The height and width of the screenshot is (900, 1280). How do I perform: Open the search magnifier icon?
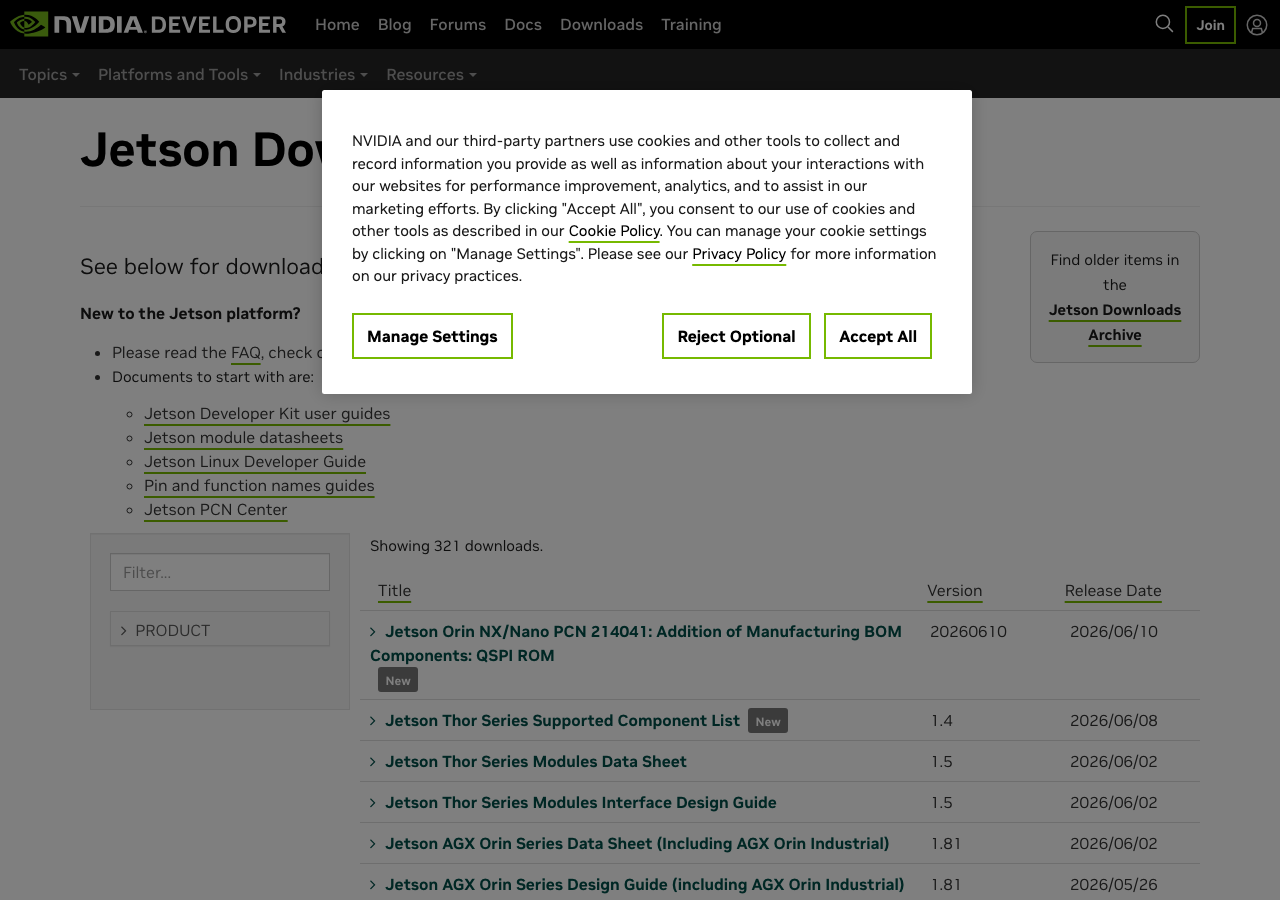[1164, 24]
